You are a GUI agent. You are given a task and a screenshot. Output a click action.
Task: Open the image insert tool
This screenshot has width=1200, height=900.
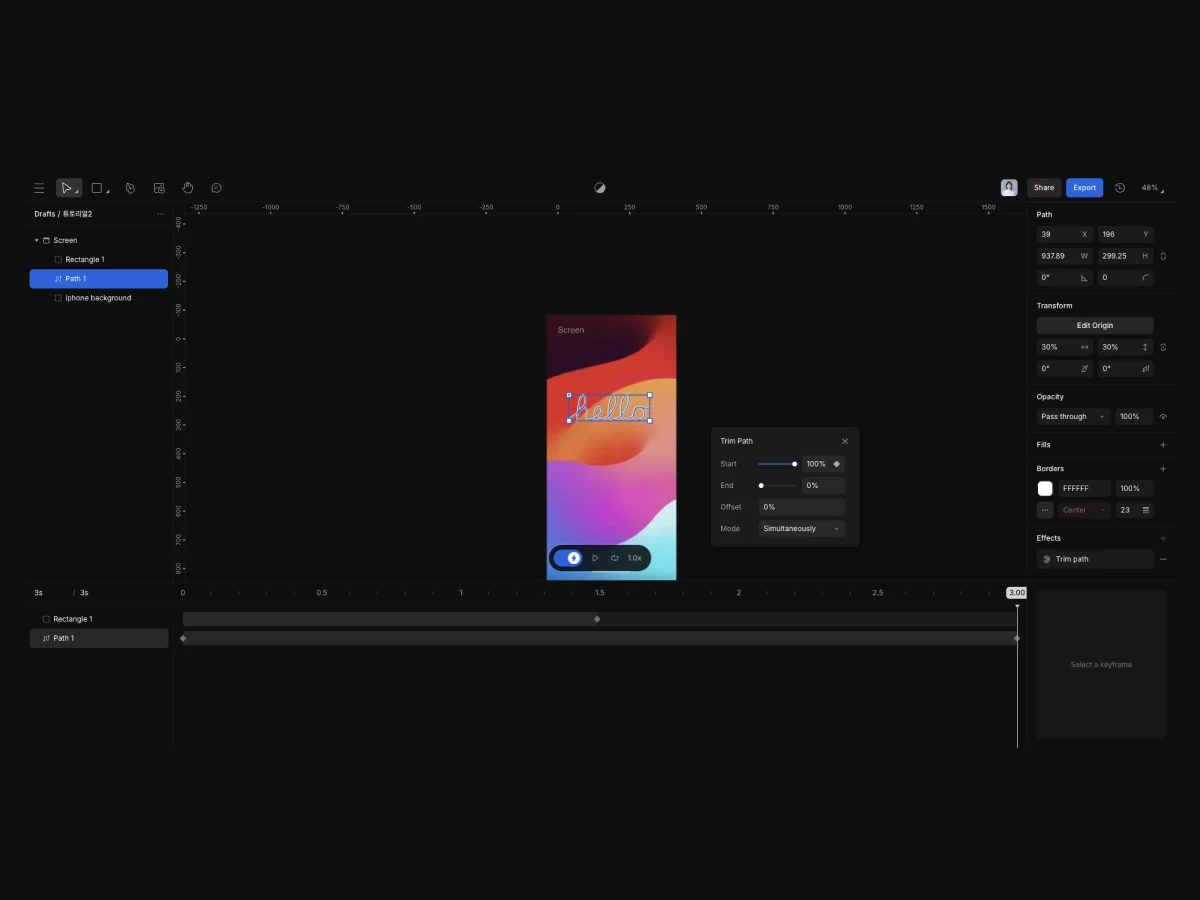[x=159, y=188]
